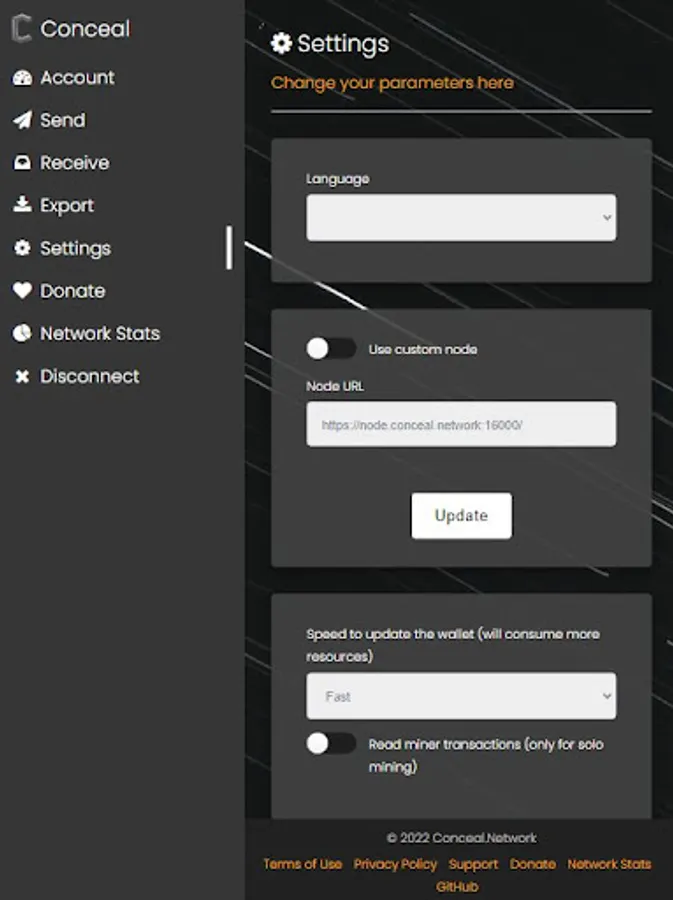Open the Privacy Policy link
This screenshot has width=673, height=900.
click(x=395, y=864)
